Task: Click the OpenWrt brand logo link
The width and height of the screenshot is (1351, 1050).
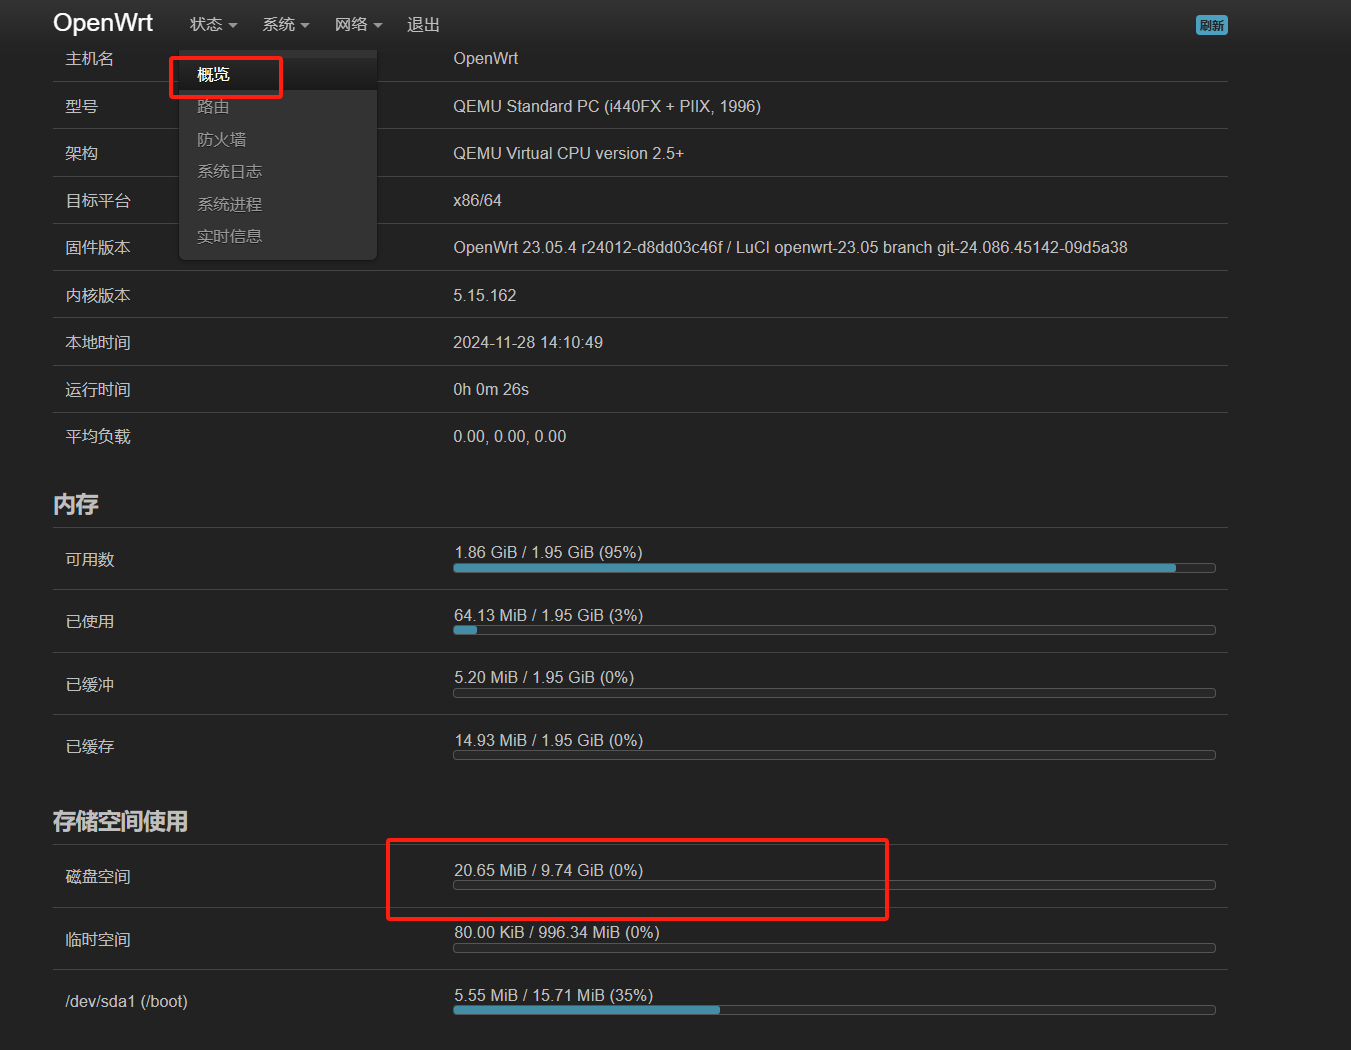Action: pos(103,23)
